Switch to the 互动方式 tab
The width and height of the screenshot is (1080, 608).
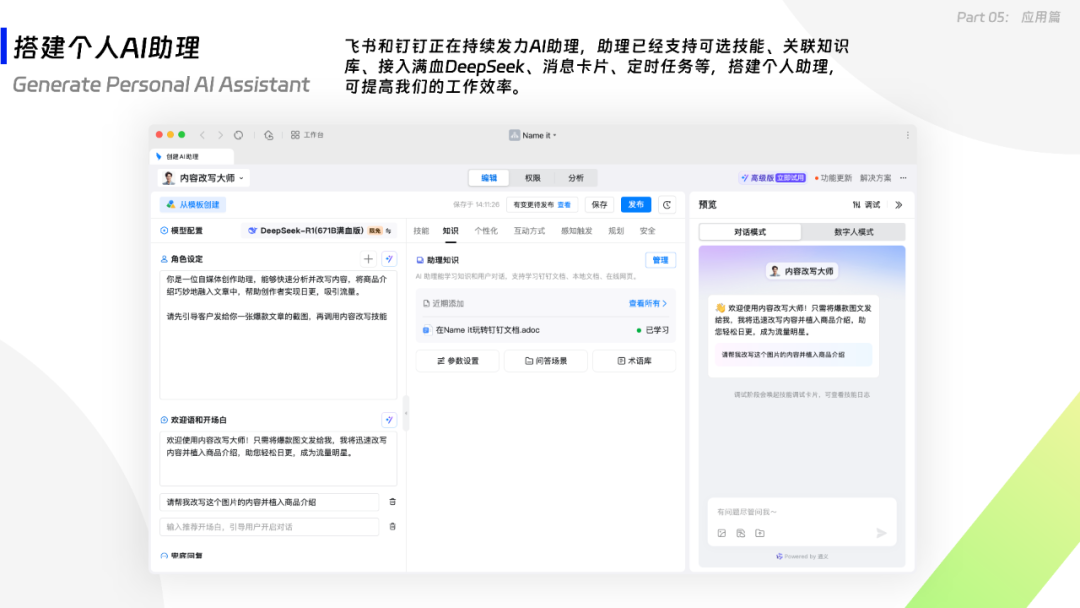[529, 231]
